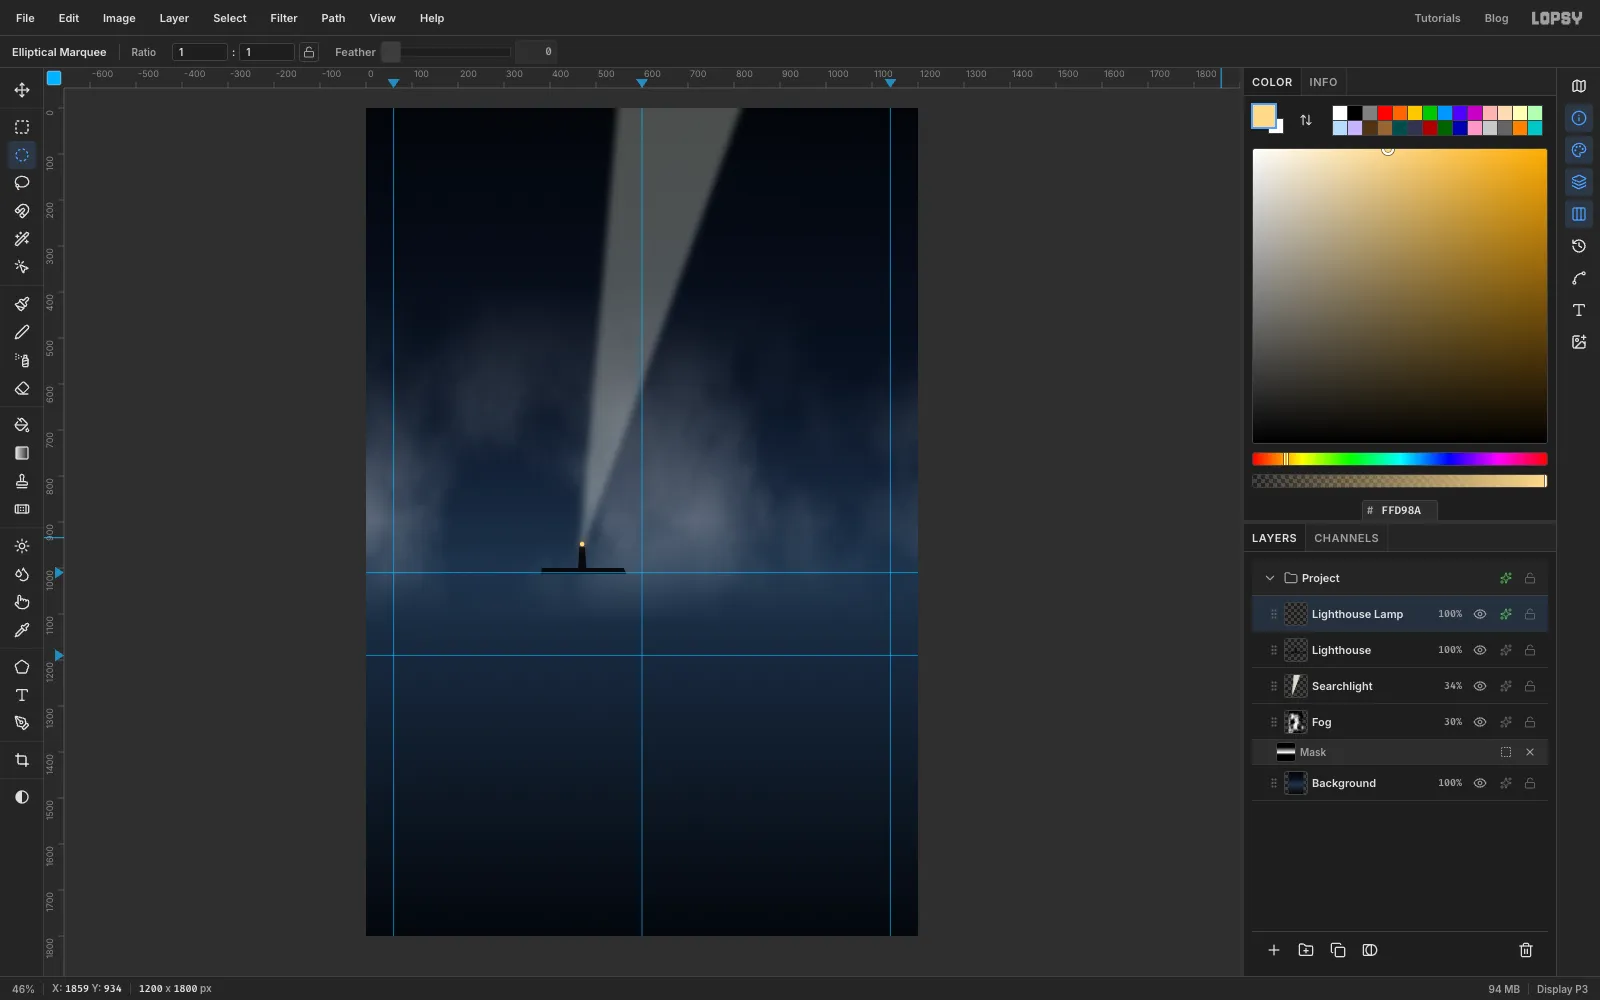Hide the Lighthouse layer
The height and width of the screenshot is (1000, 1600).
[1480, 650]
